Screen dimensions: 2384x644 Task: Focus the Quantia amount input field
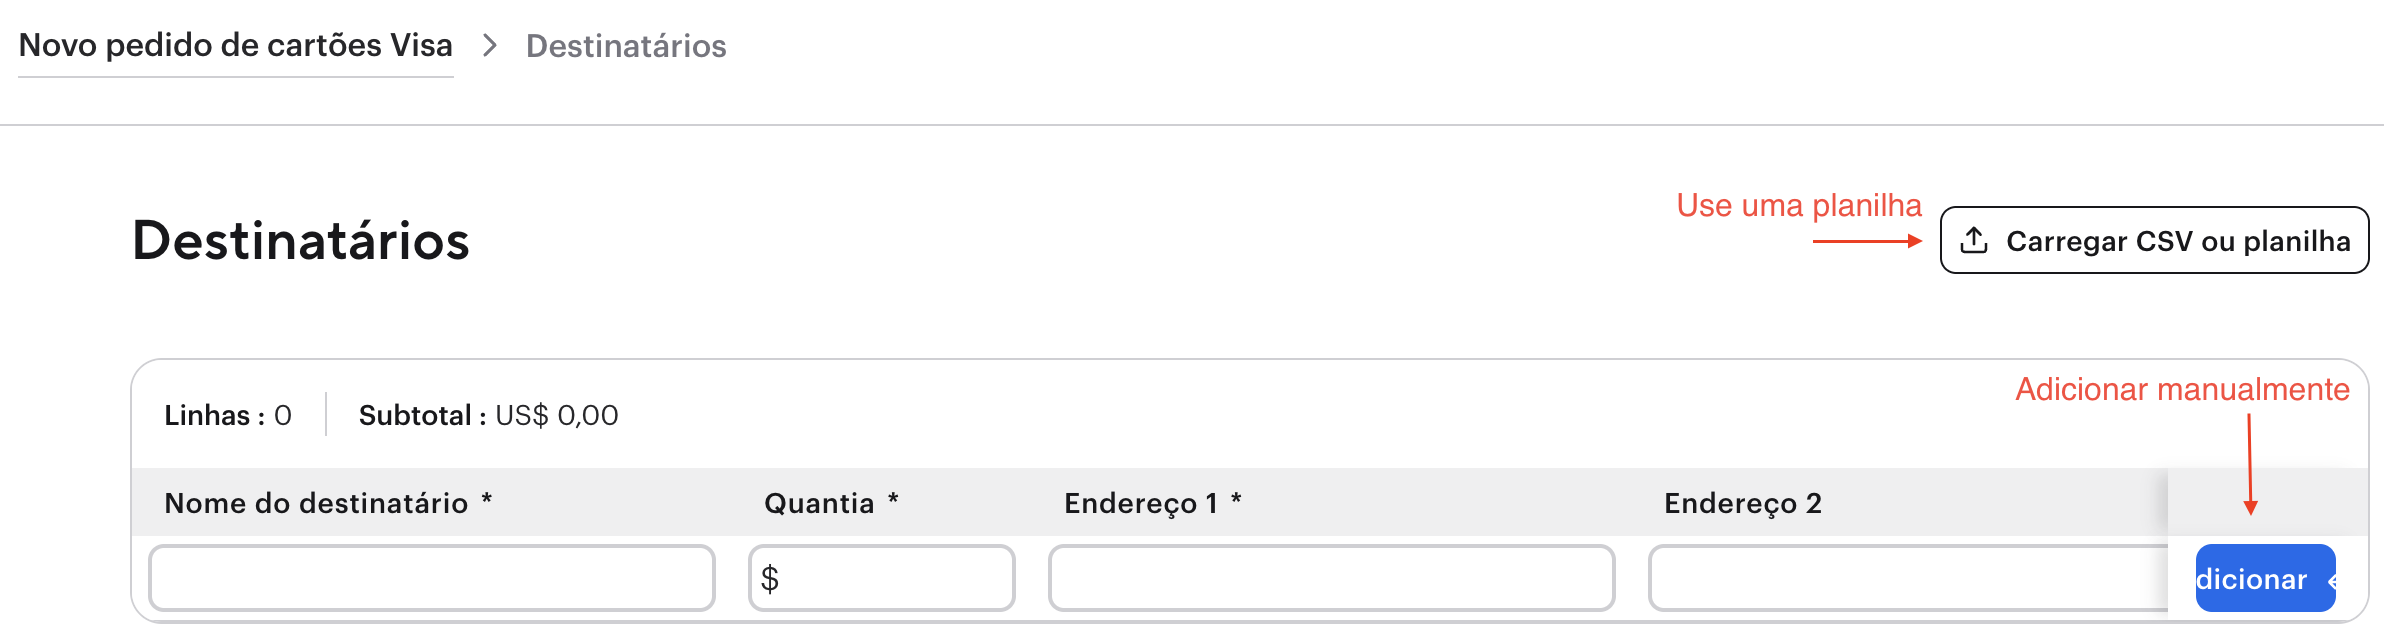tap(895, 578)
